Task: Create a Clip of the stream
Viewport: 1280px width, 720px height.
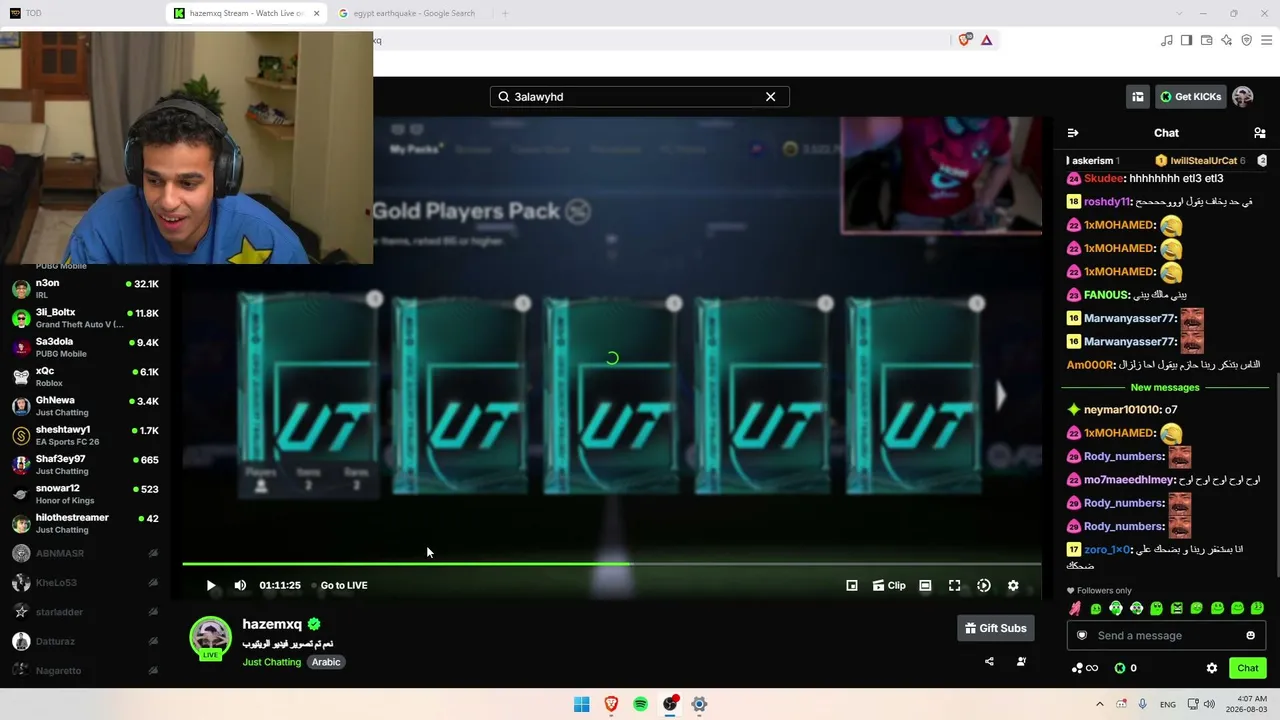Action: 889,585
